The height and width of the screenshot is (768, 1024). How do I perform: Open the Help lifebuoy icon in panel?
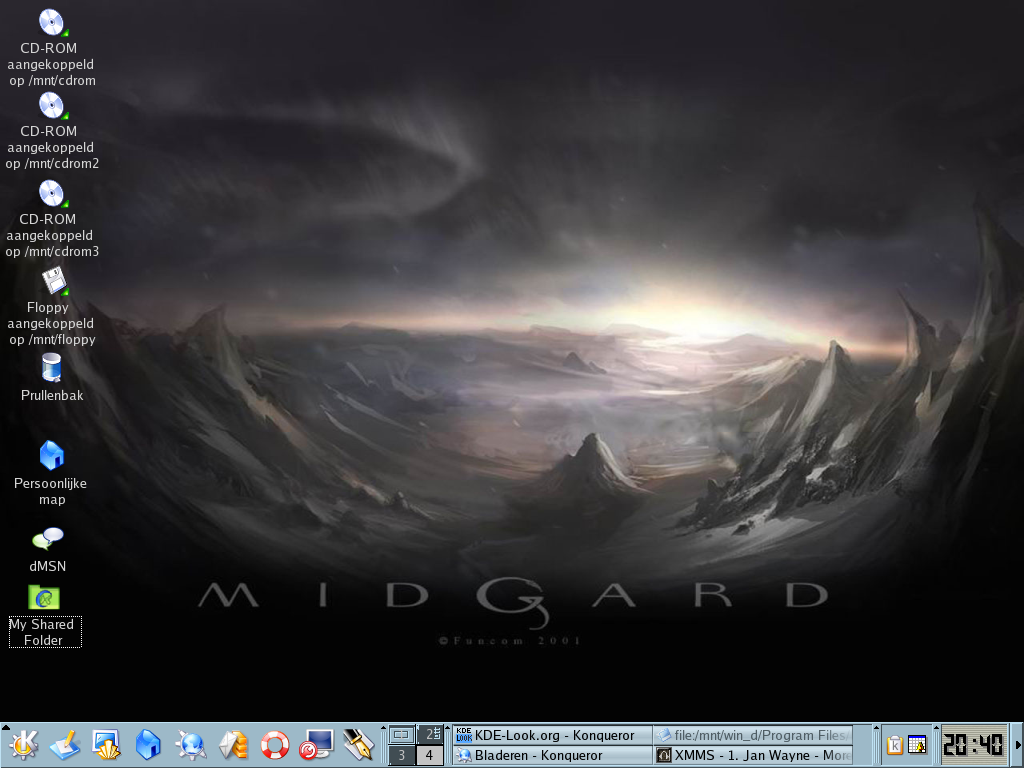[x=274, y=745]
